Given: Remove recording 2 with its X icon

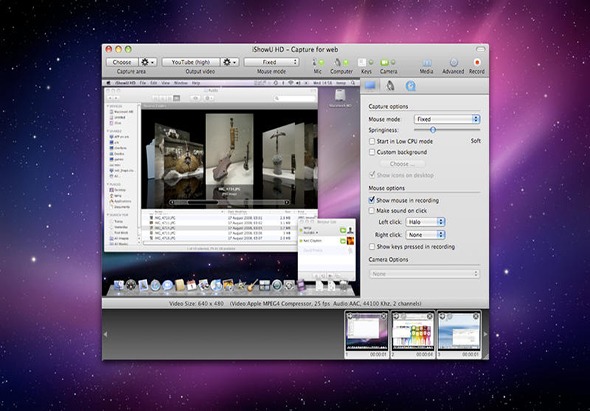Looking at the screenshot, I should coord(430,317).
